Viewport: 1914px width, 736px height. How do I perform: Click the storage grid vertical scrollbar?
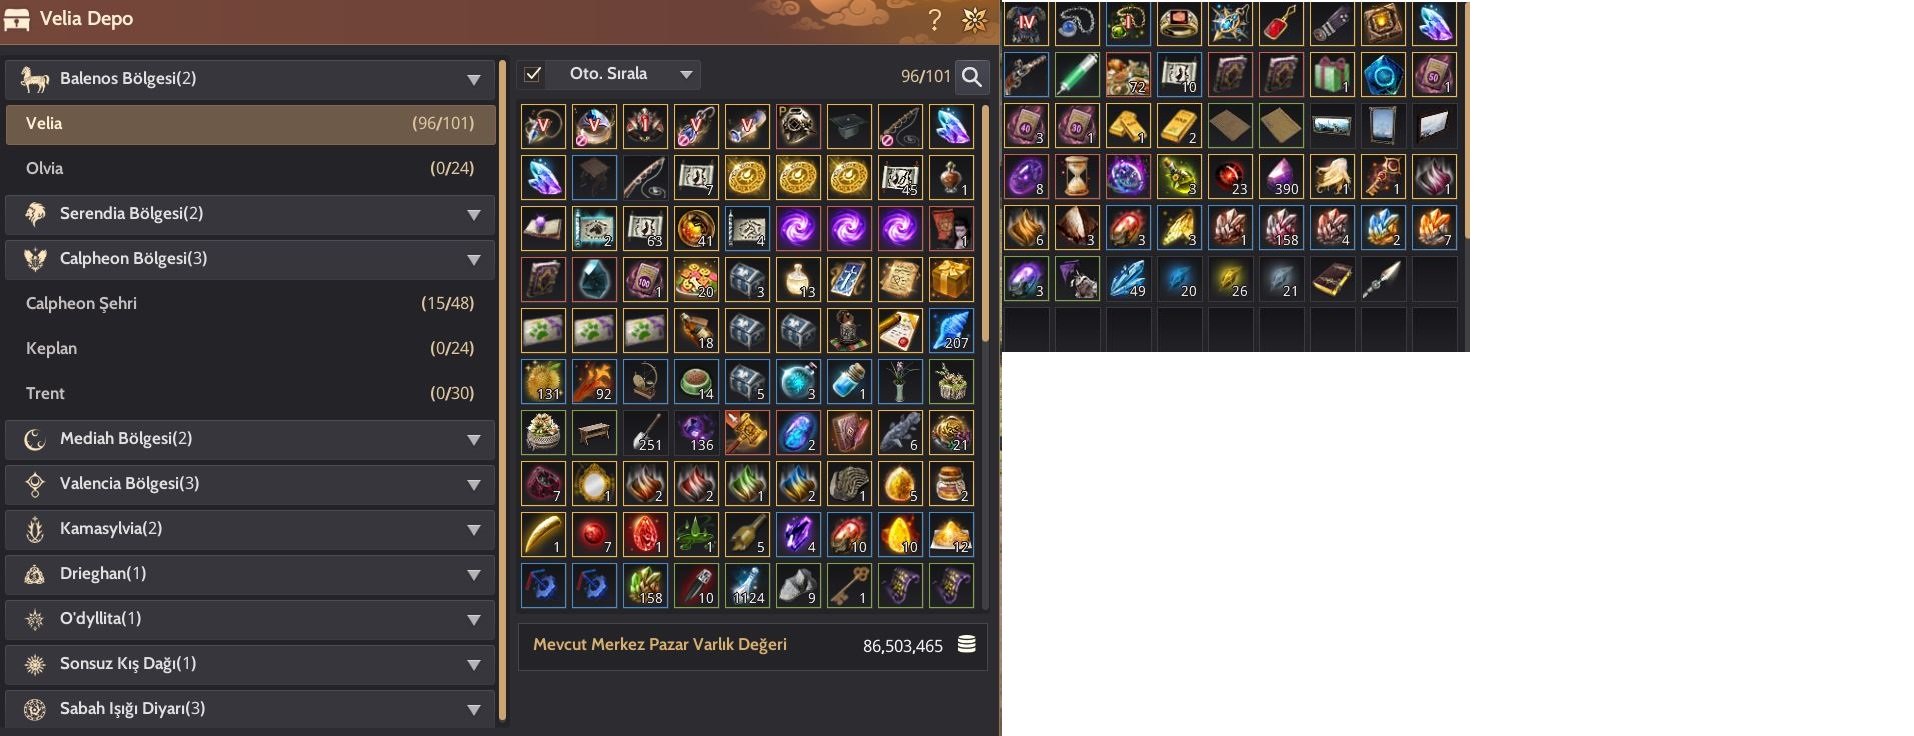click(x=985, y=222)
